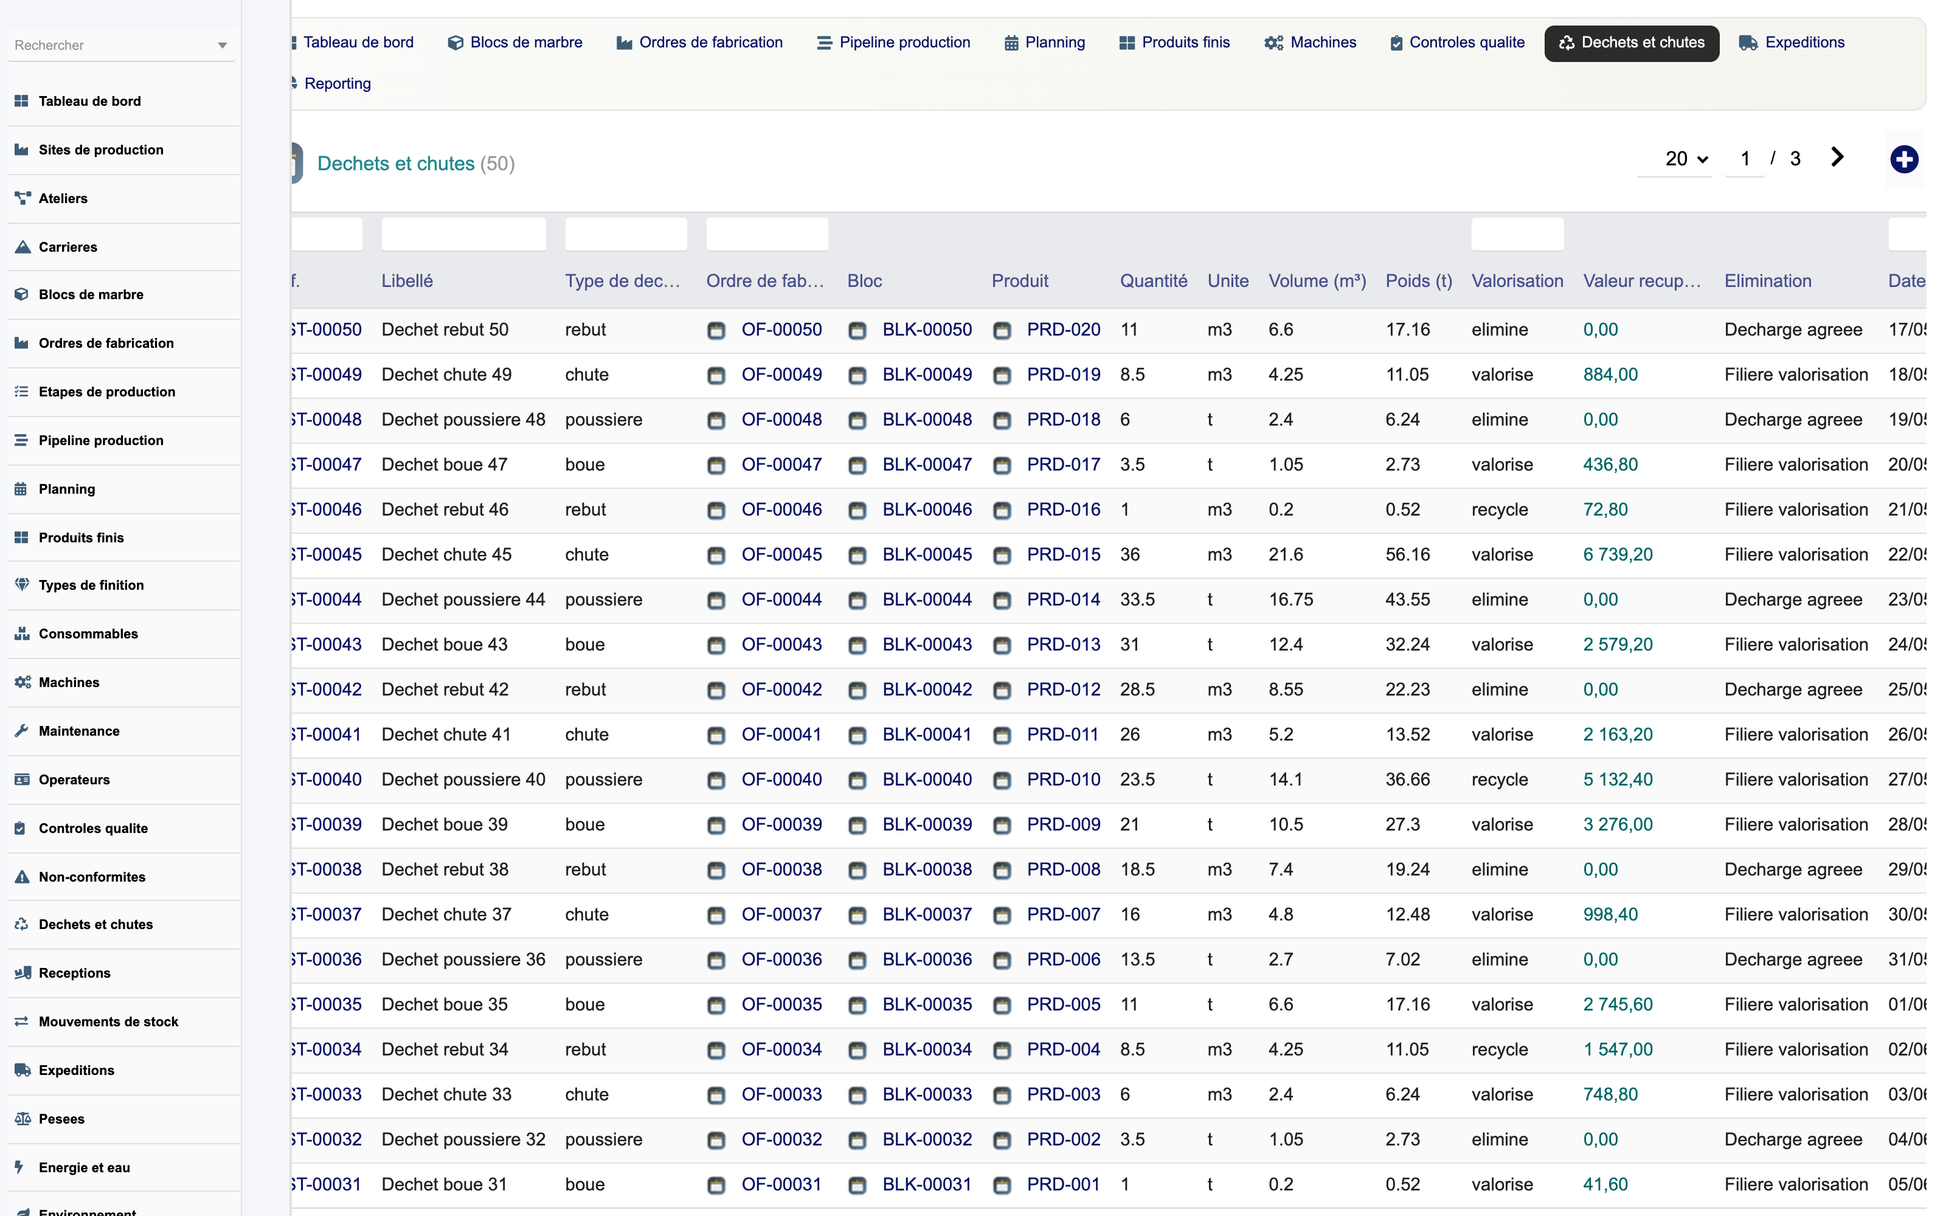Click the Libellé column filter field

coord(464,234)
